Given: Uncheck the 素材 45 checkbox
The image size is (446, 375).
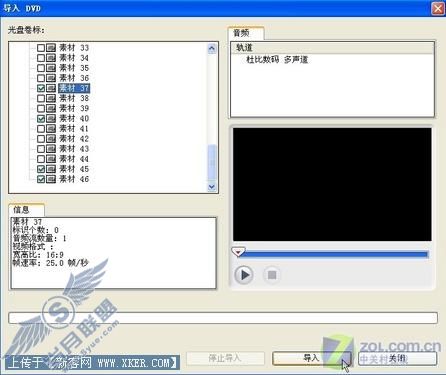Looking at the screenshot, I should (x=41, y=169).
